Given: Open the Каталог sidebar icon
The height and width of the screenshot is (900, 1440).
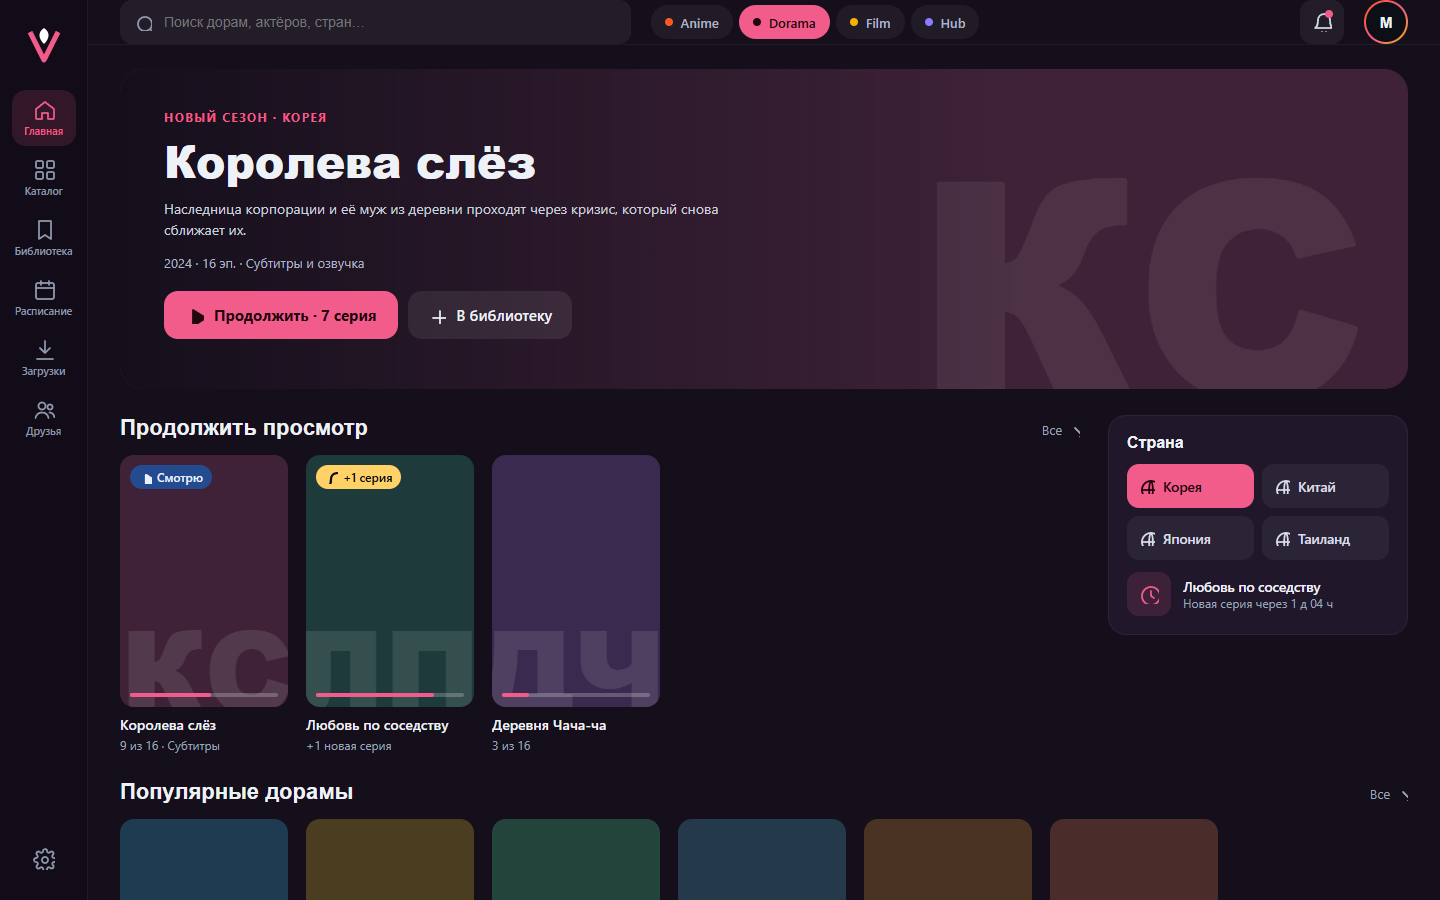Looking at the screenshot, I should 44,178.
